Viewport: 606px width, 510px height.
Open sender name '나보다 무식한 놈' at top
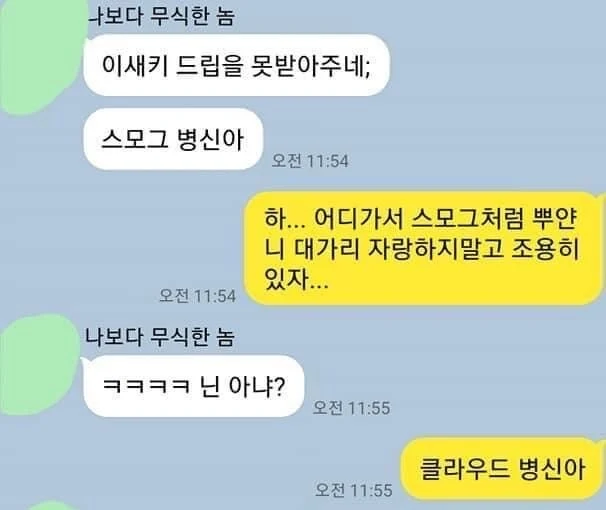pyautogui.click(x=162, y=17)
